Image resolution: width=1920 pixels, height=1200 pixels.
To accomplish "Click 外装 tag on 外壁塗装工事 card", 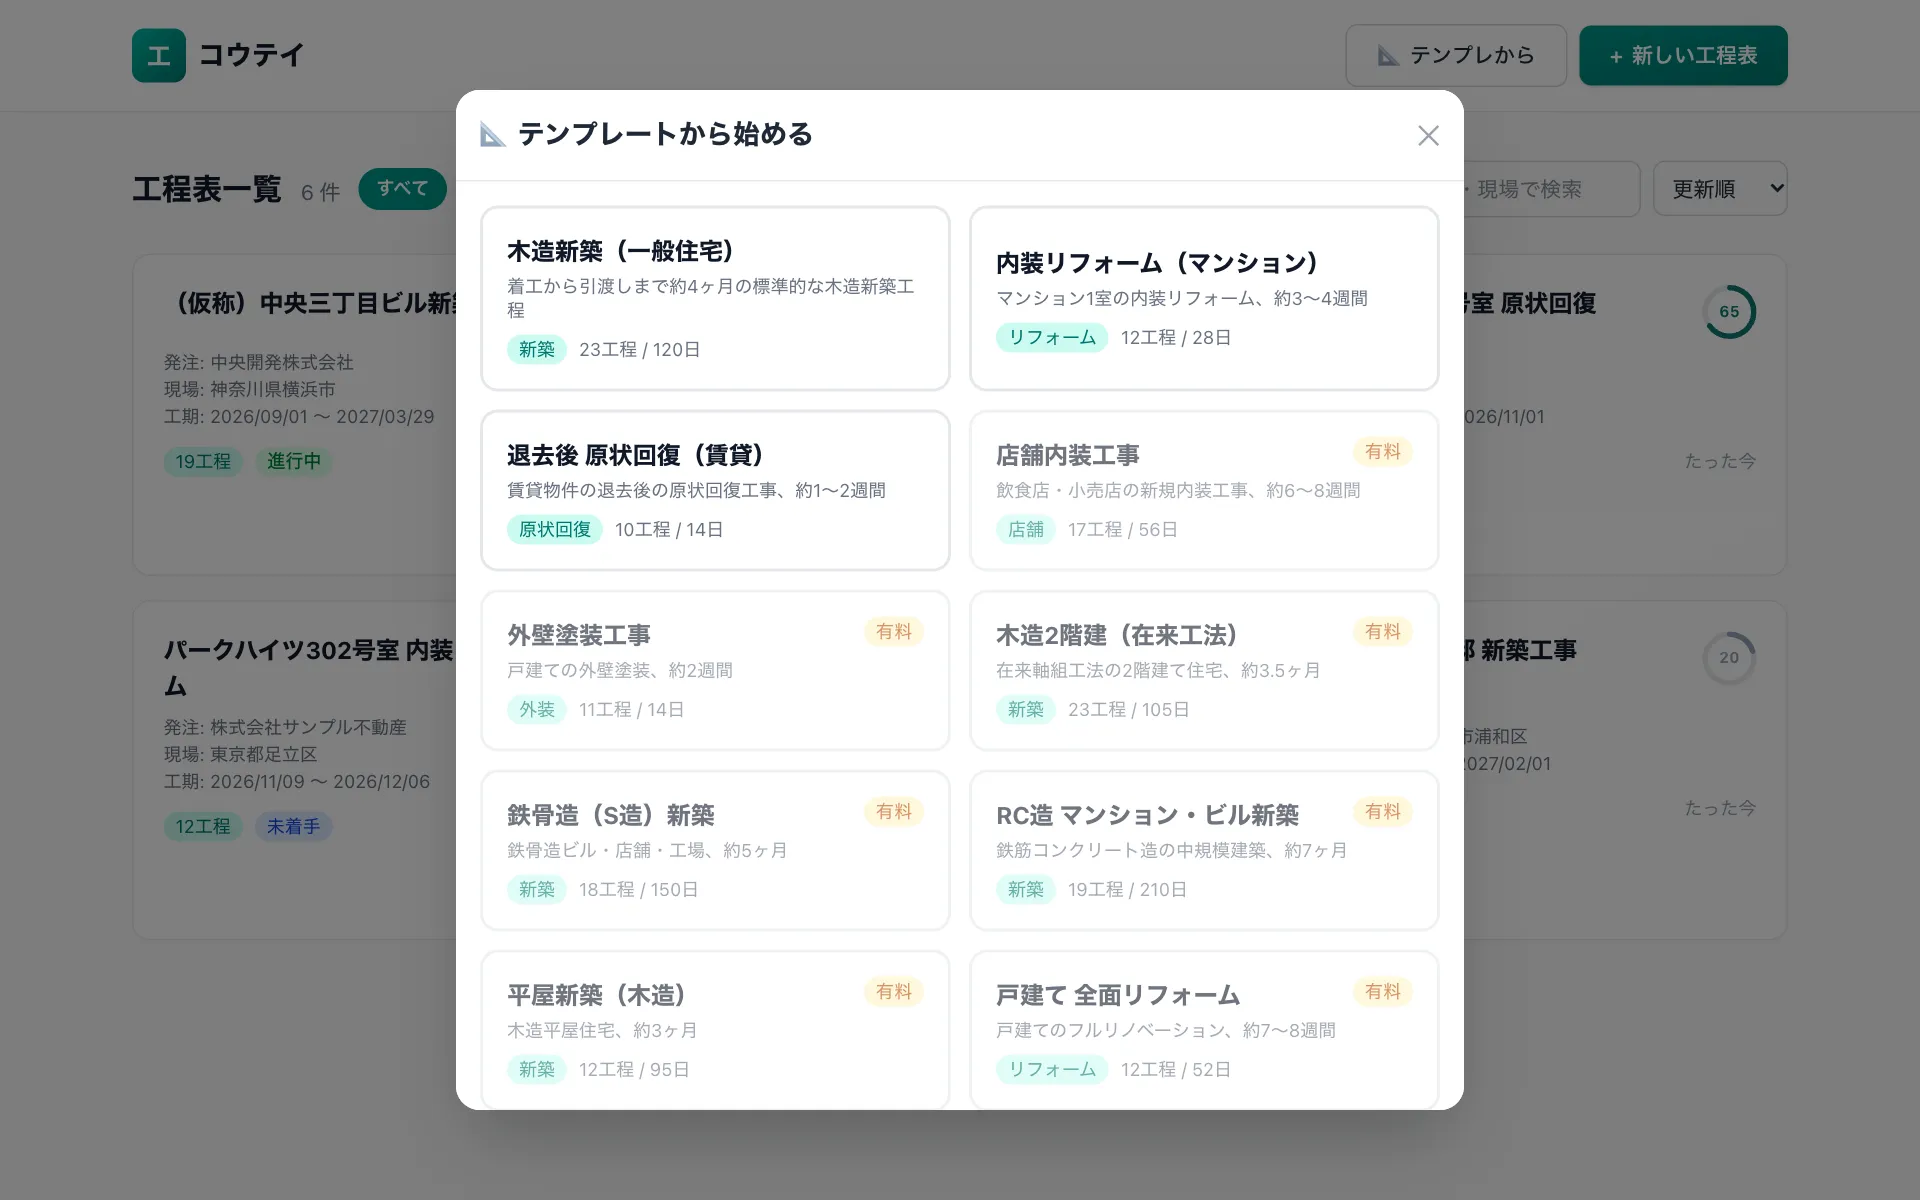I will pyautogui.click(x=537, y=709).
